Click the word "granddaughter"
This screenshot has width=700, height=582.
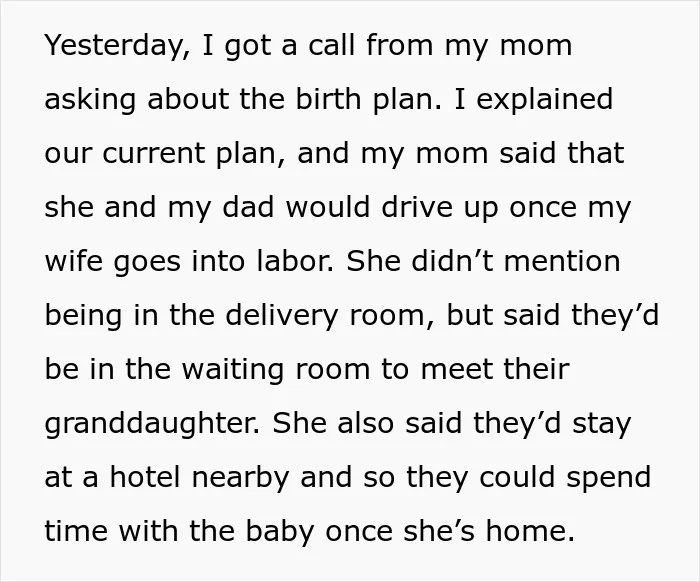pos(151,424)
